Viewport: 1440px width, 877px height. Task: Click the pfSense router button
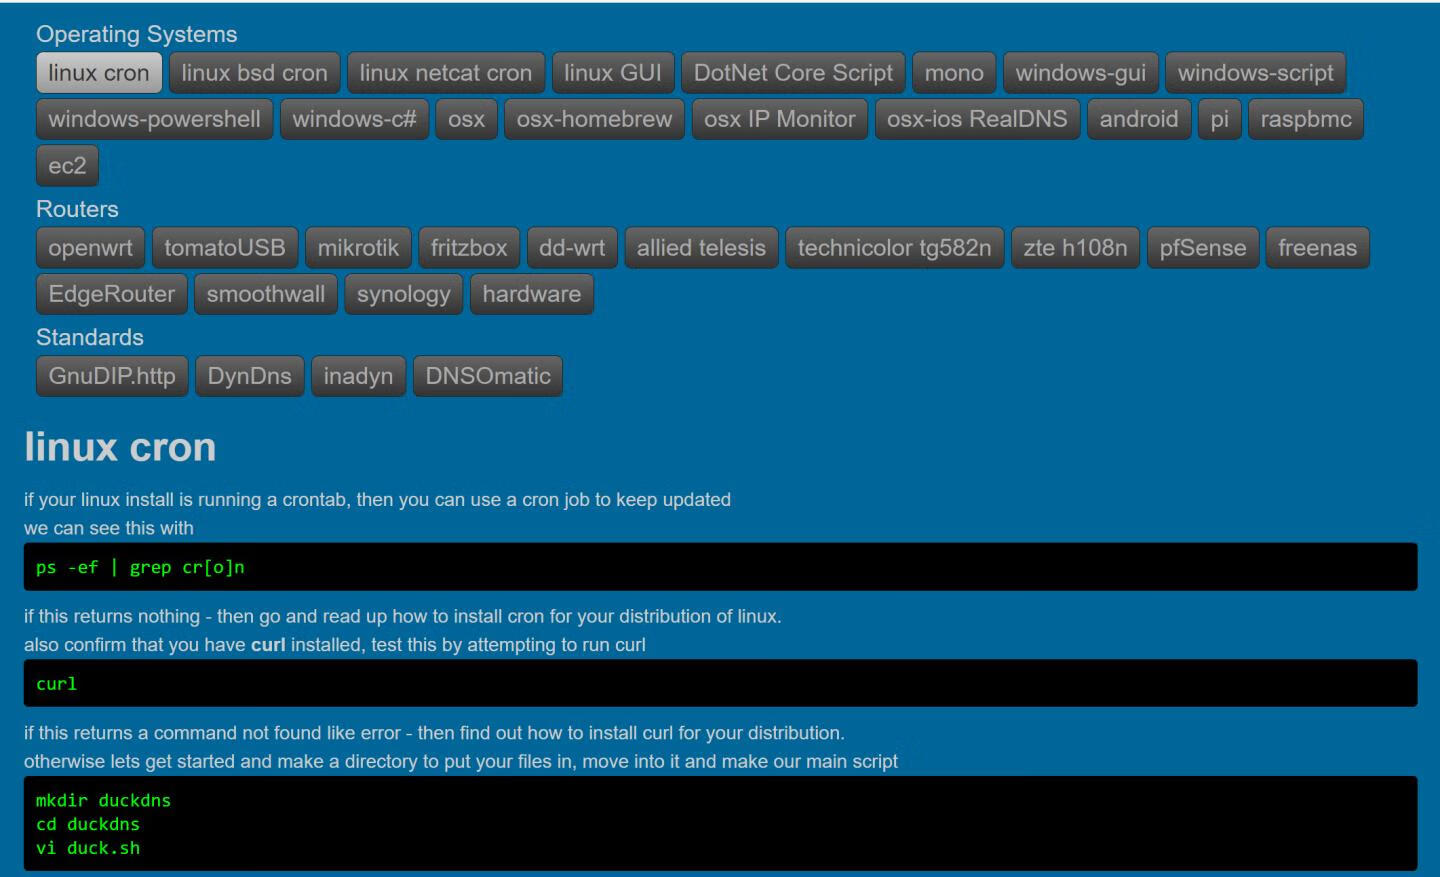pos(1202,248)
